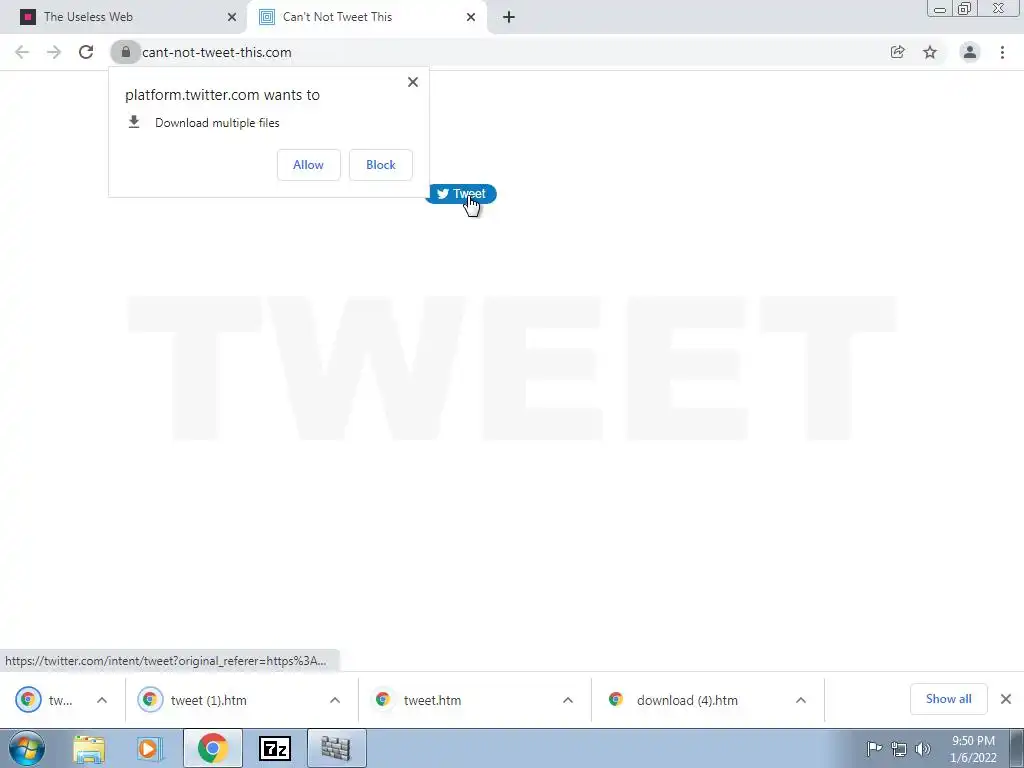1024x768 pixels.
Task: Expand options for tw... download
Action: (102, 700)
